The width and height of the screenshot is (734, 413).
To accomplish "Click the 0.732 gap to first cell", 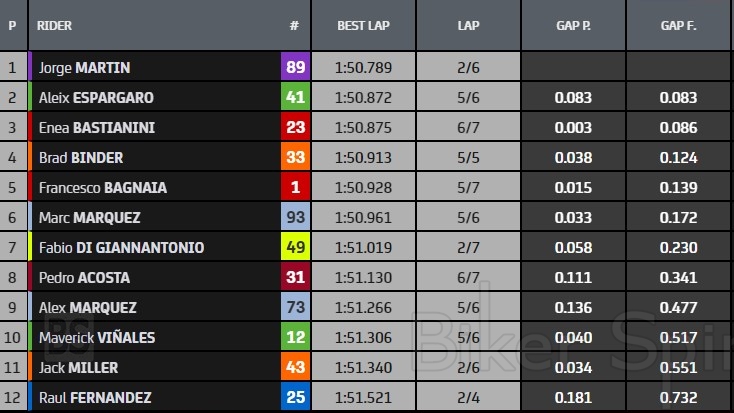I will point(679,398).
